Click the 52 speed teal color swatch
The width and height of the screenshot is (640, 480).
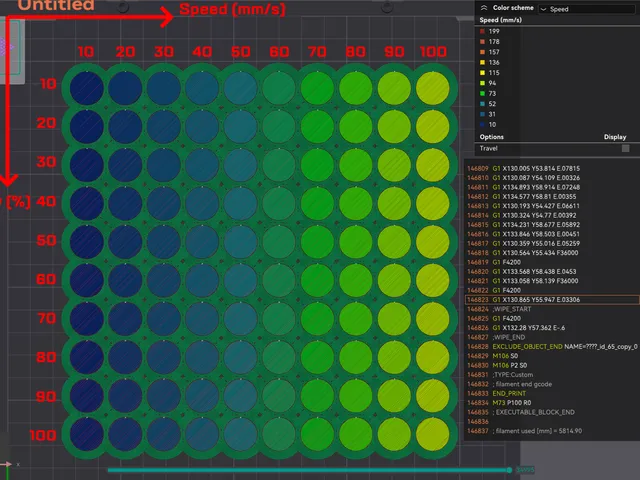click(482, 104)
